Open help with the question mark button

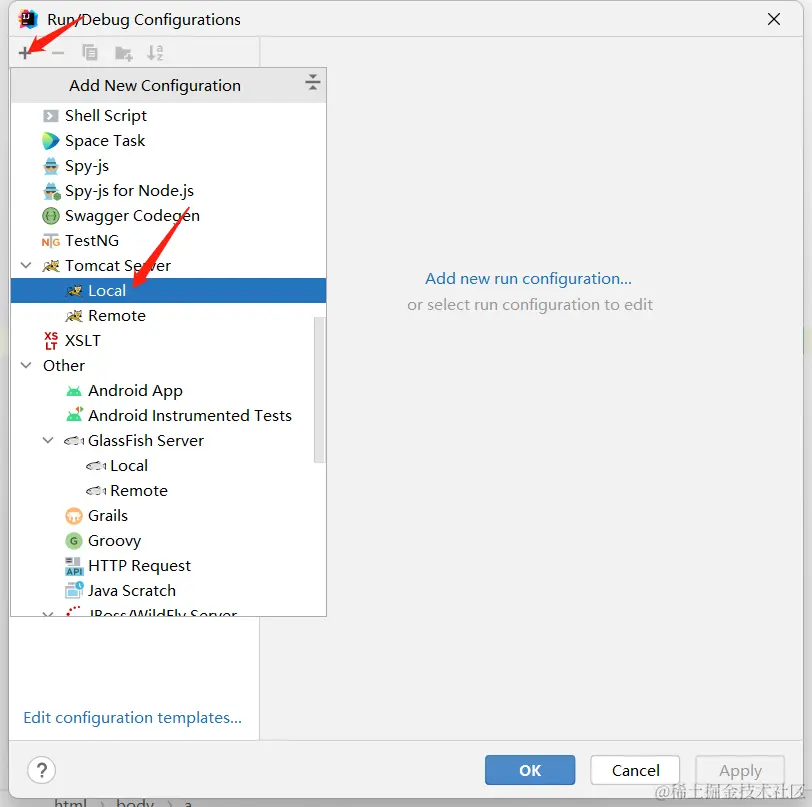pyautogui.click(x=41, y=770)
